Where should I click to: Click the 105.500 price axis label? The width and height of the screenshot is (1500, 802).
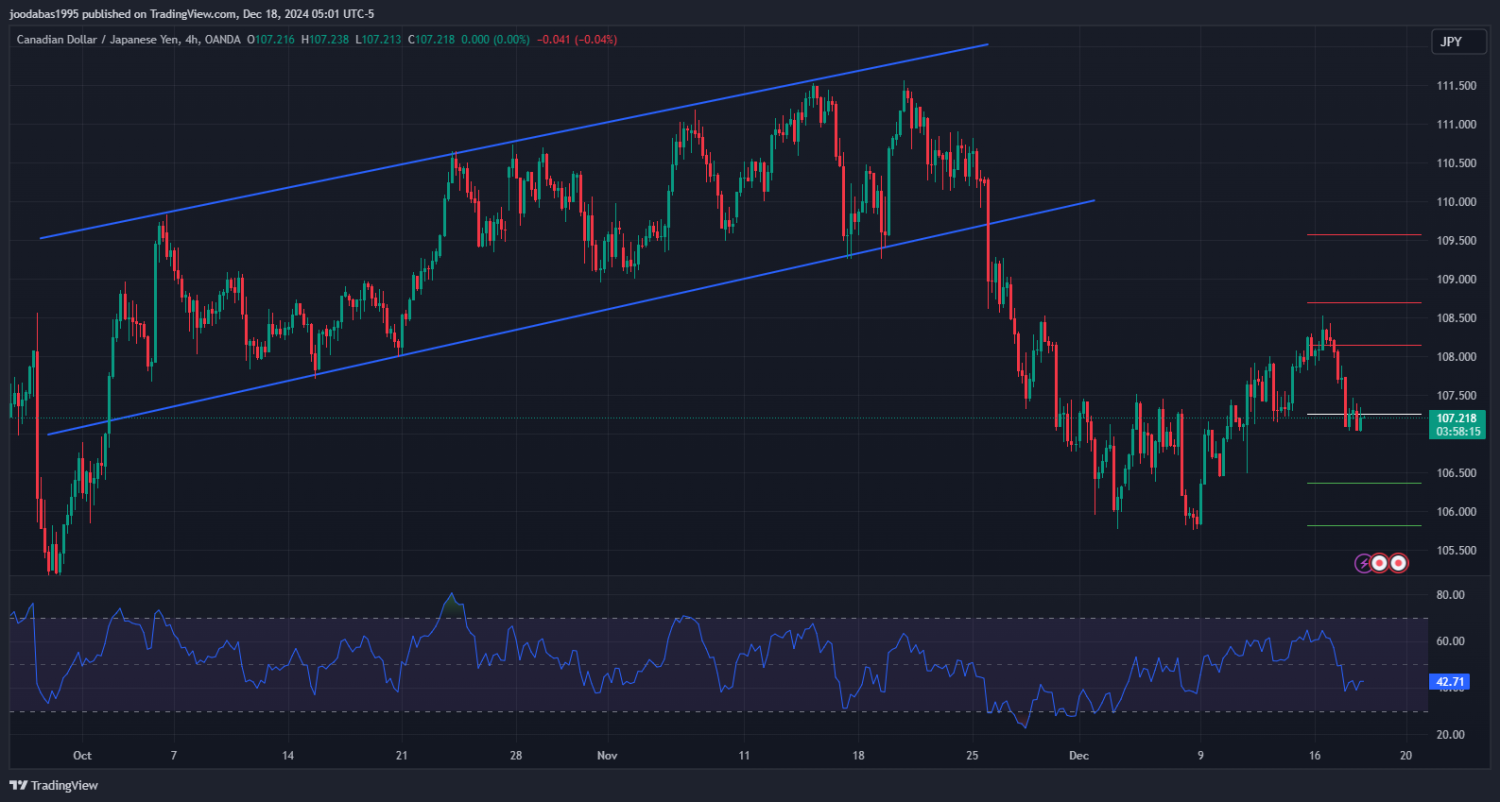click(1456, 550)
